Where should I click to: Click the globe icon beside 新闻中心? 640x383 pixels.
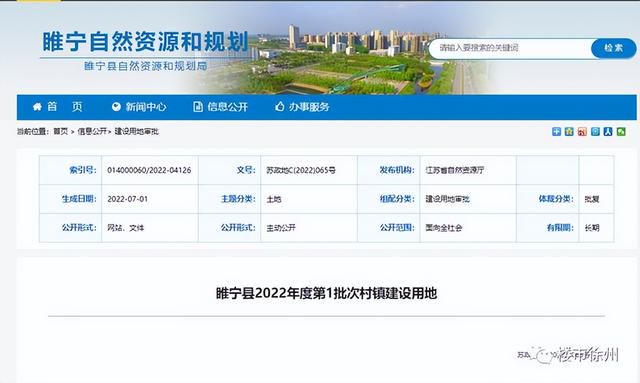(116, 107)
